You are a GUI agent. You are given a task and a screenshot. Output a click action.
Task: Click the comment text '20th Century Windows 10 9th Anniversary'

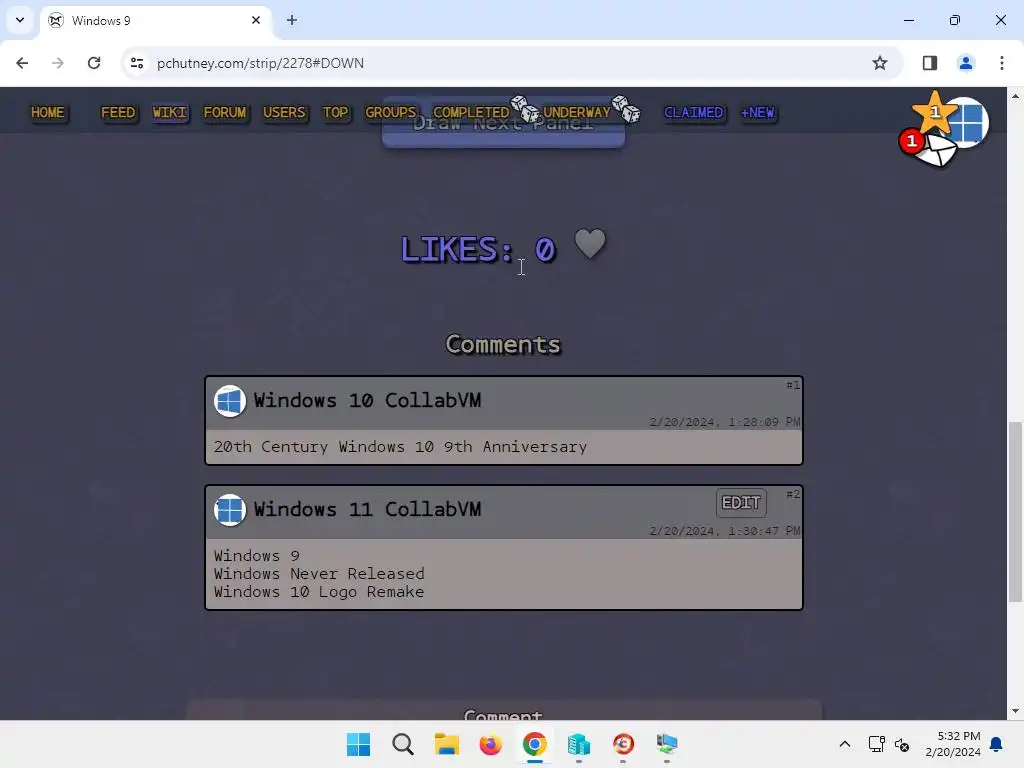400,447
